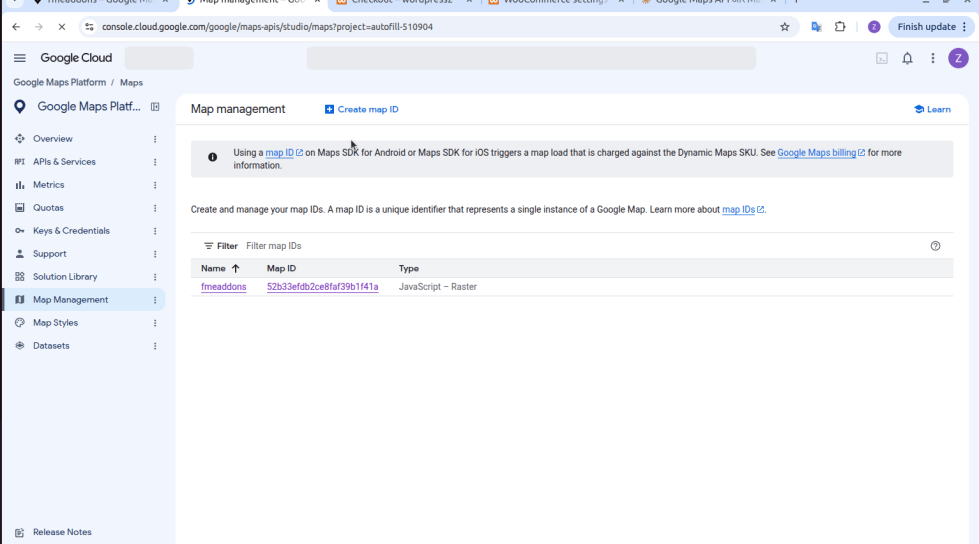Click the Map Styles palette icon
This screenshot has height=544, width=979.
[20, 323]
